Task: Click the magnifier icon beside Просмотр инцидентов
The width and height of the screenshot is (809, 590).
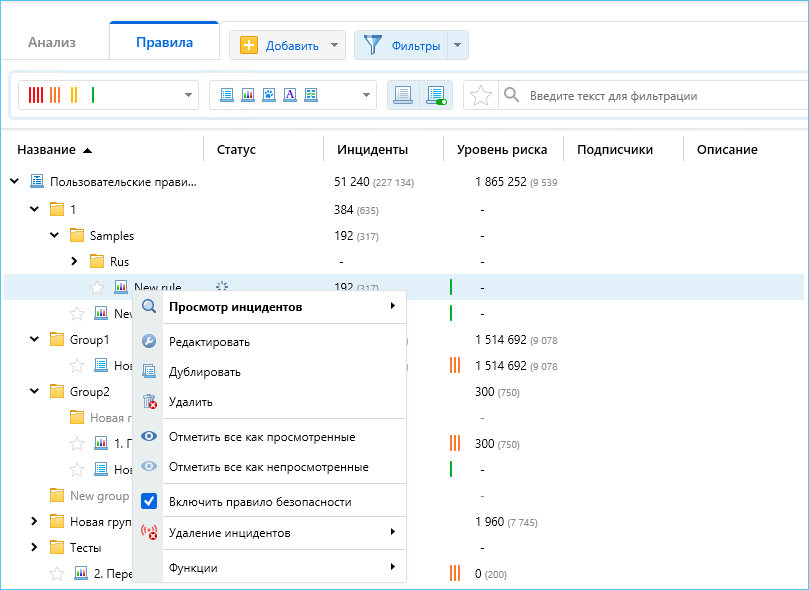Action: tap(149, 306)
